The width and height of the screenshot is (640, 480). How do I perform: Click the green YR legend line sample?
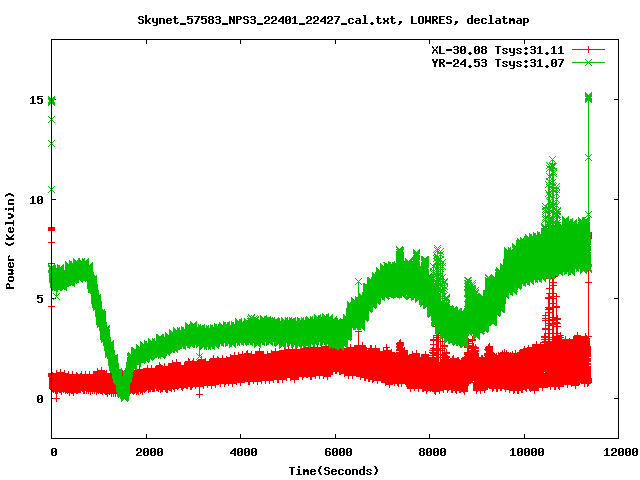pos(588,62)
